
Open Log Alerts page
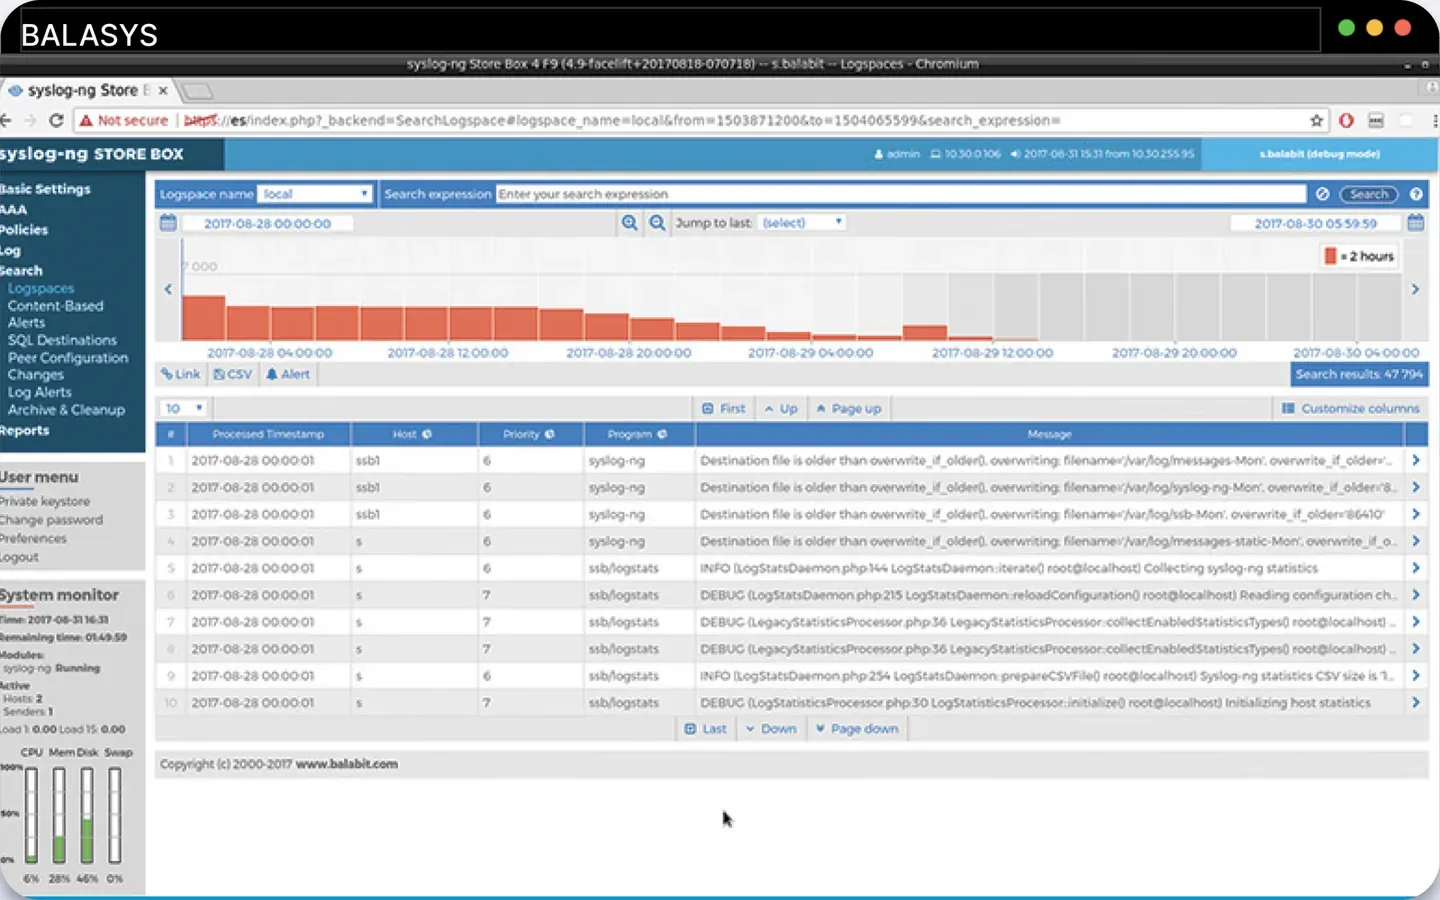tap(40, 392)
